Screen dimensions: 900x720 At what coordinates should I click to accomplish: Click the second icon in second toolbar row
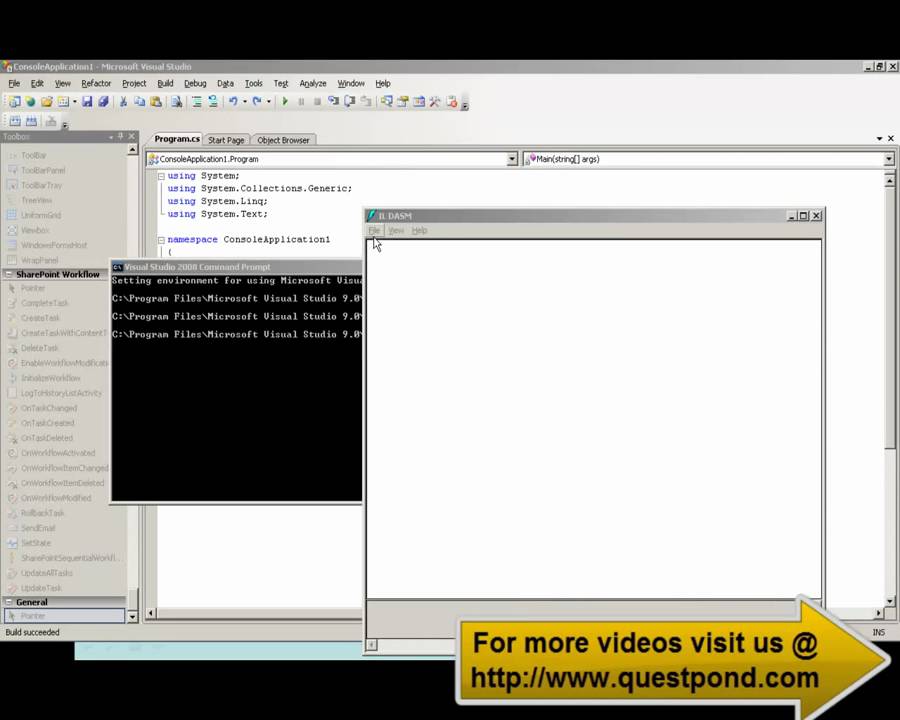(x=32, y=121)
